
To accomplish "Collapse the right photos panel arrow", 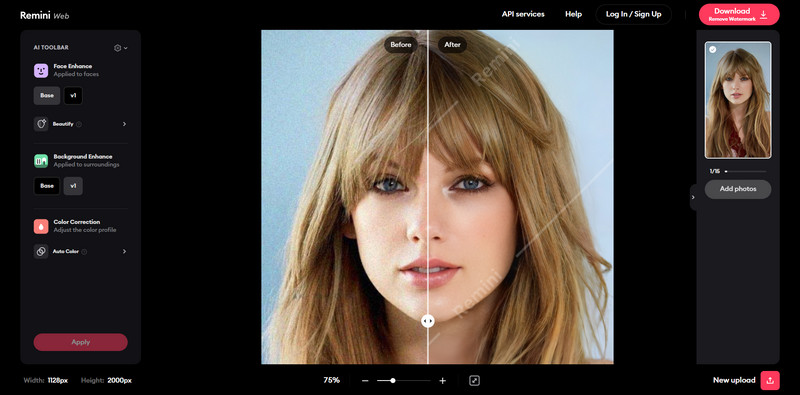I will [x=693, y=198].
